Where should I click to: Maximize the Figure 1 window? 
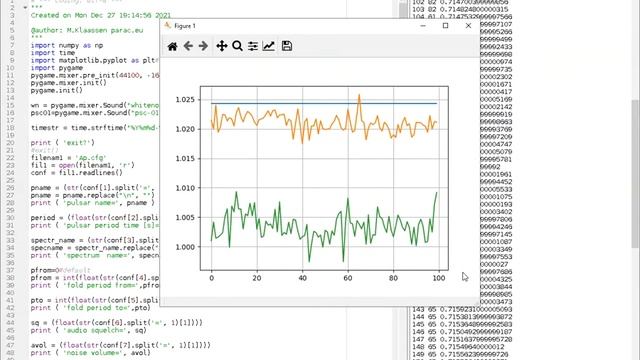445,26
